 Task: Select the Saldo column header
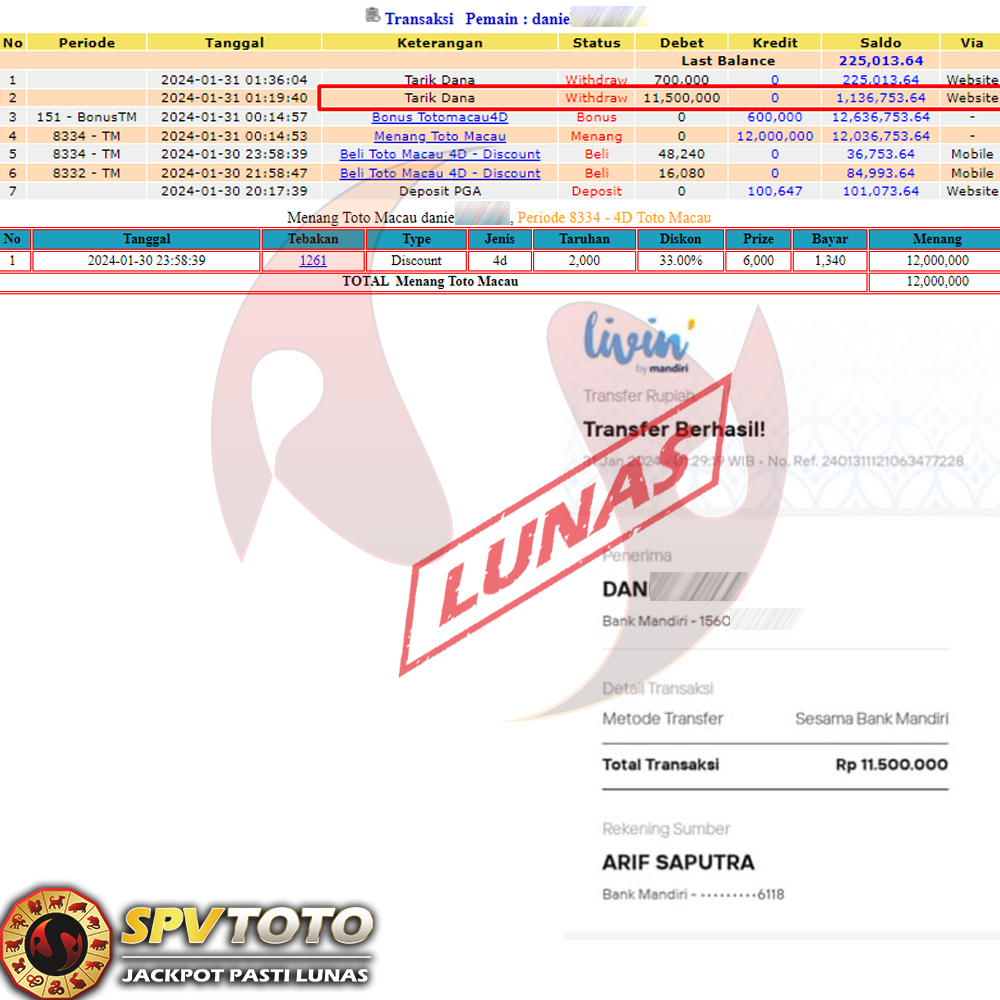tap(880, 43)
